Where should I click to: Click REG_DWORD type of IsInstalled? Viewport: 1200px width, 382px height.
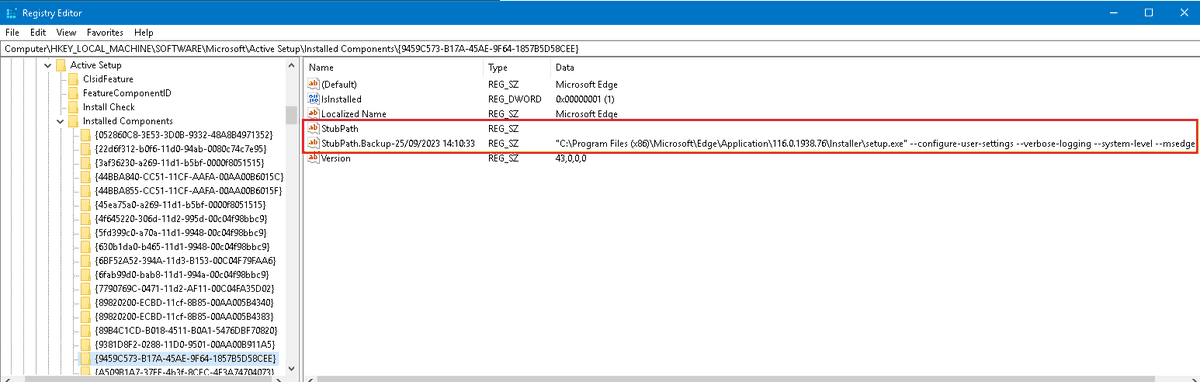515,99
